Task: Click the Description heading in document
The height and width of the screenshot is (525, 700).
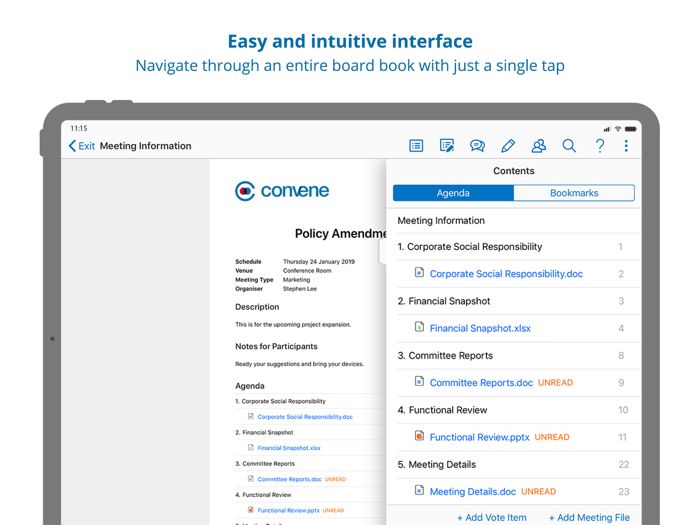Action: [257, 307]
